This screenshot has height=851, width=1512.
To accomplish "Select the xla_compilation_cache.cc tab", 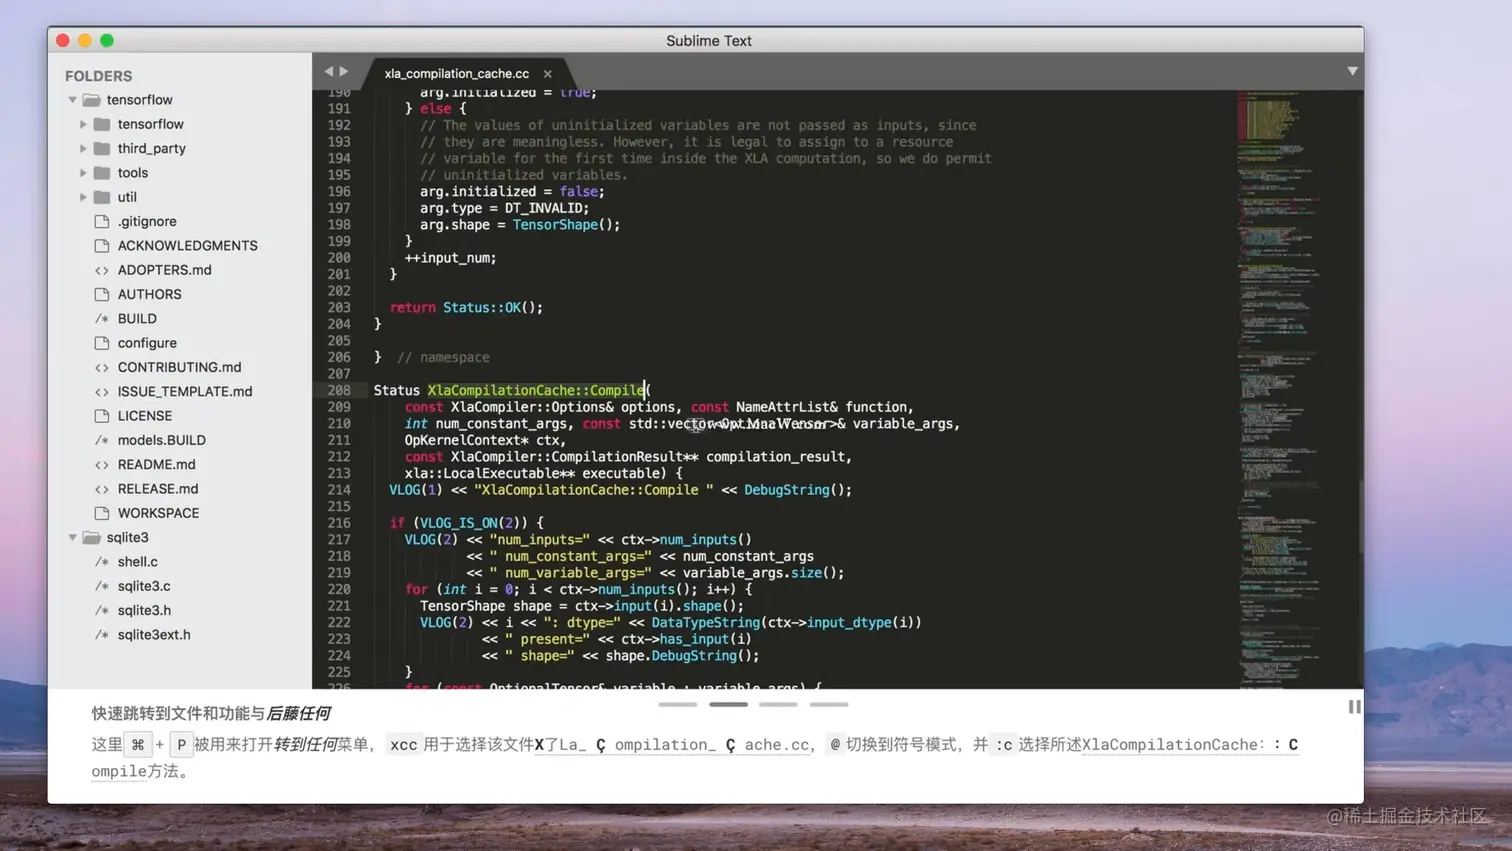I will (x=457, y=73).
